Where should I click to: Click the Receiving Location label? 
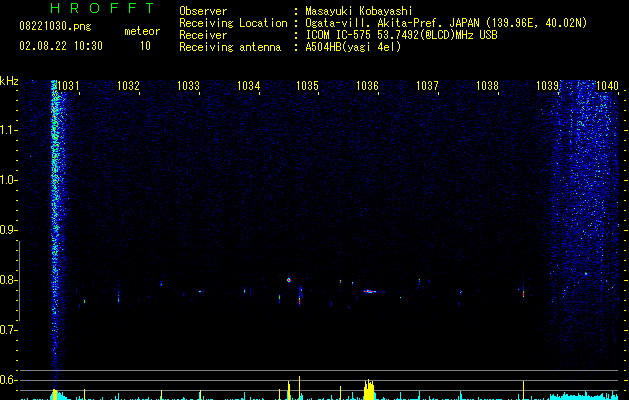click(233, 23)
